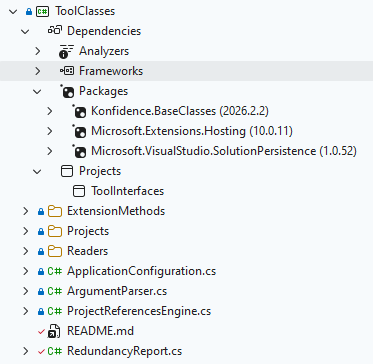373x364 pixels.
Task: Open ArgumentParser.cs file name
Action: (117, 291)
